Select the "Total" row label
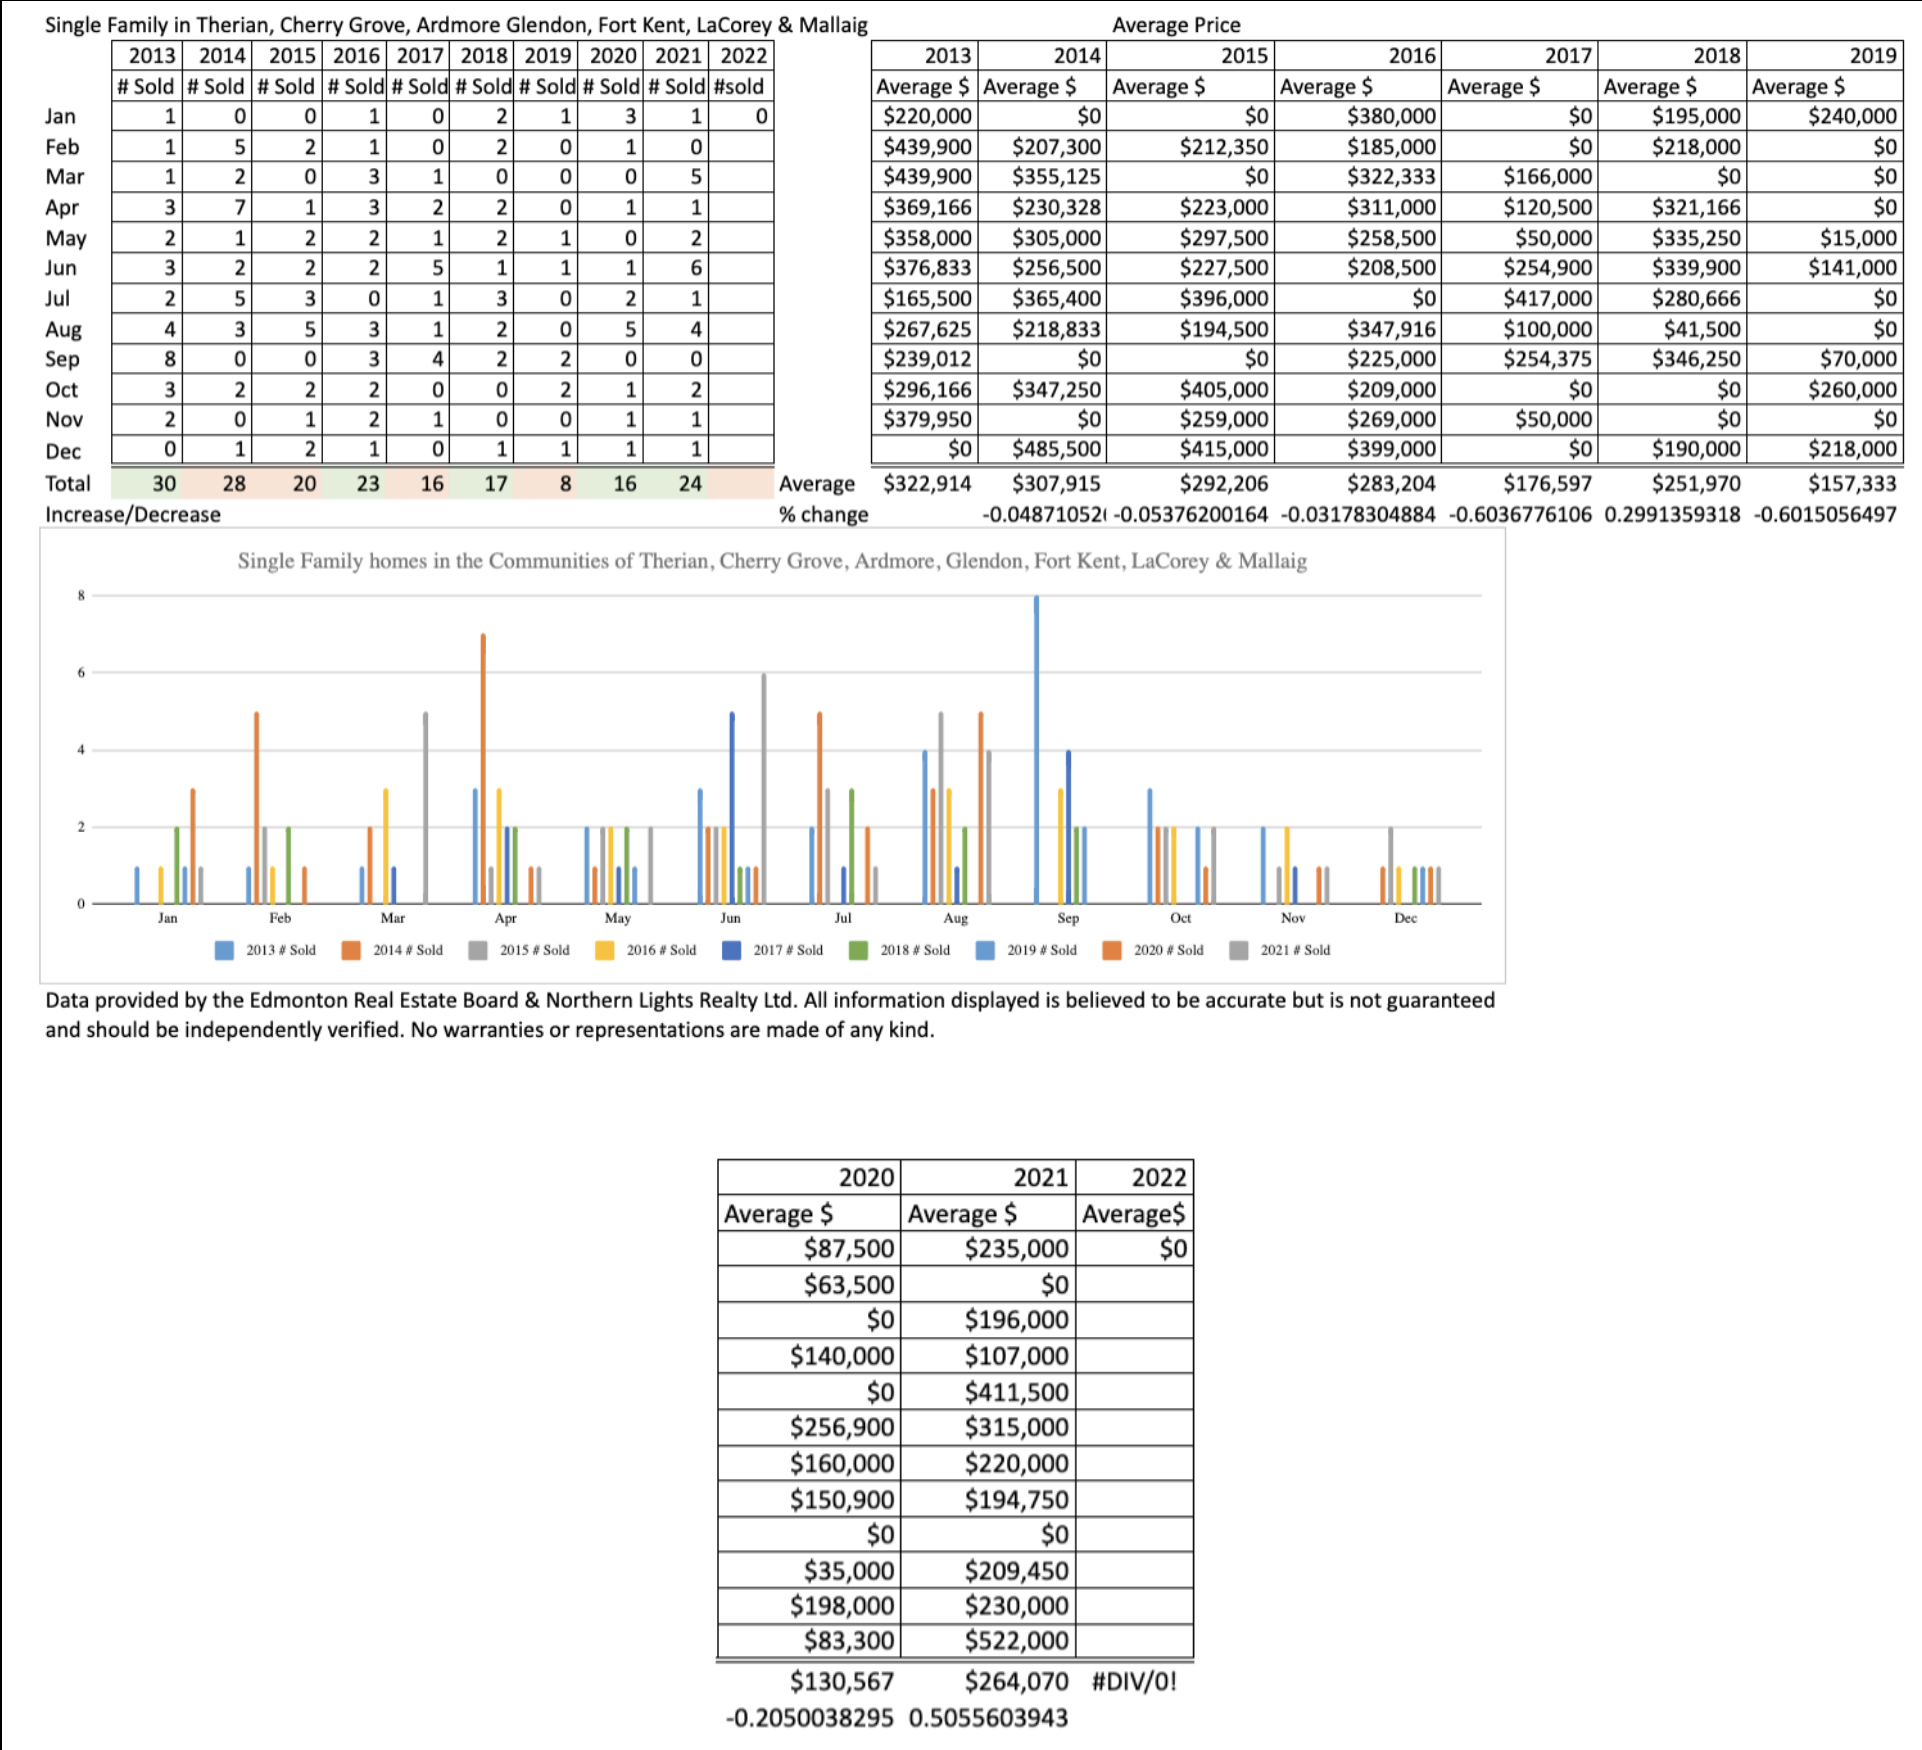This screenshot has height=1750, width=1922. click(68, 484)
